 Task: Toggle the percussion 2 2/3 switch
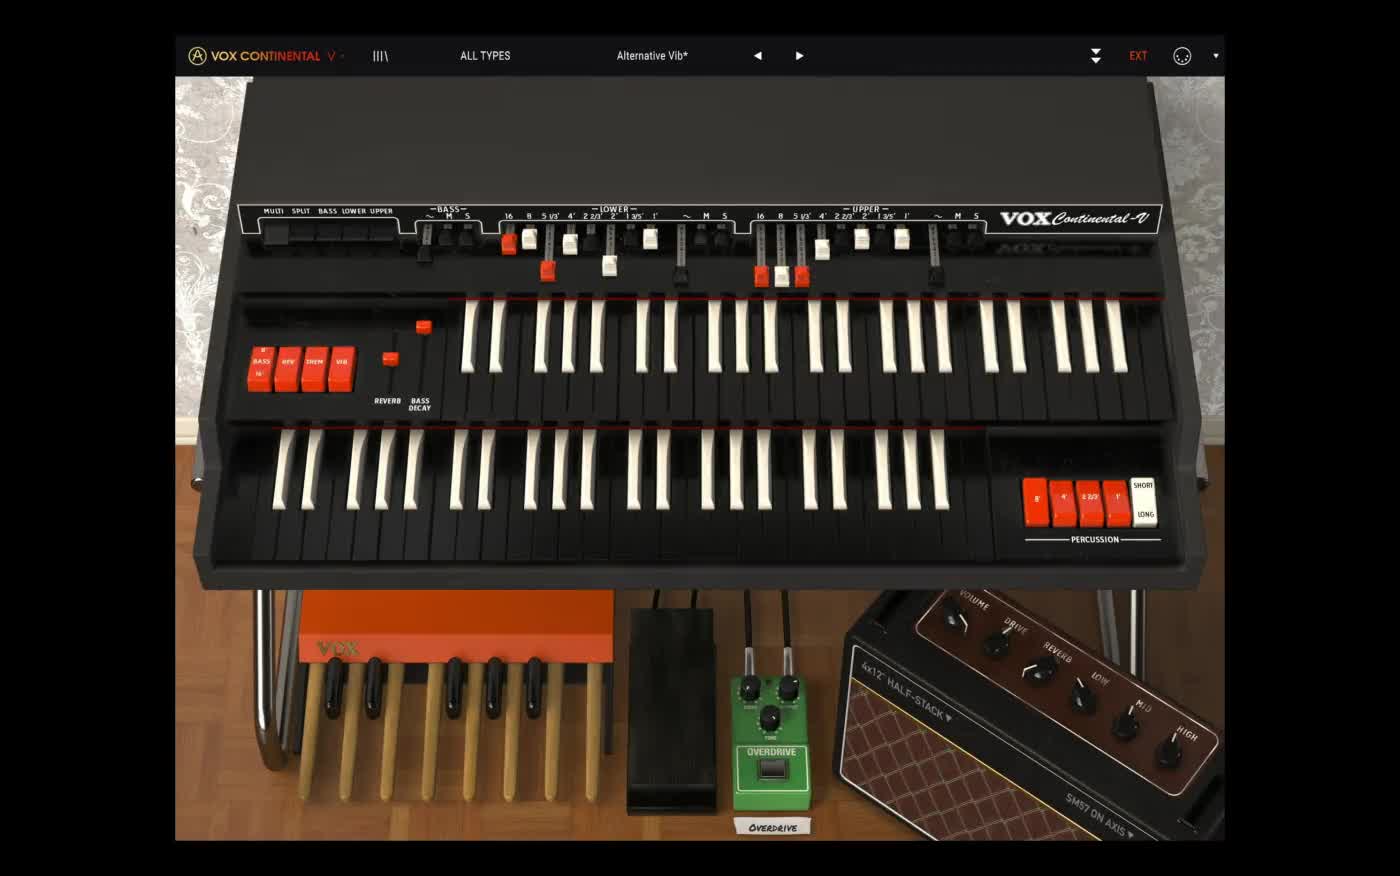click(x=1090, y=502)
